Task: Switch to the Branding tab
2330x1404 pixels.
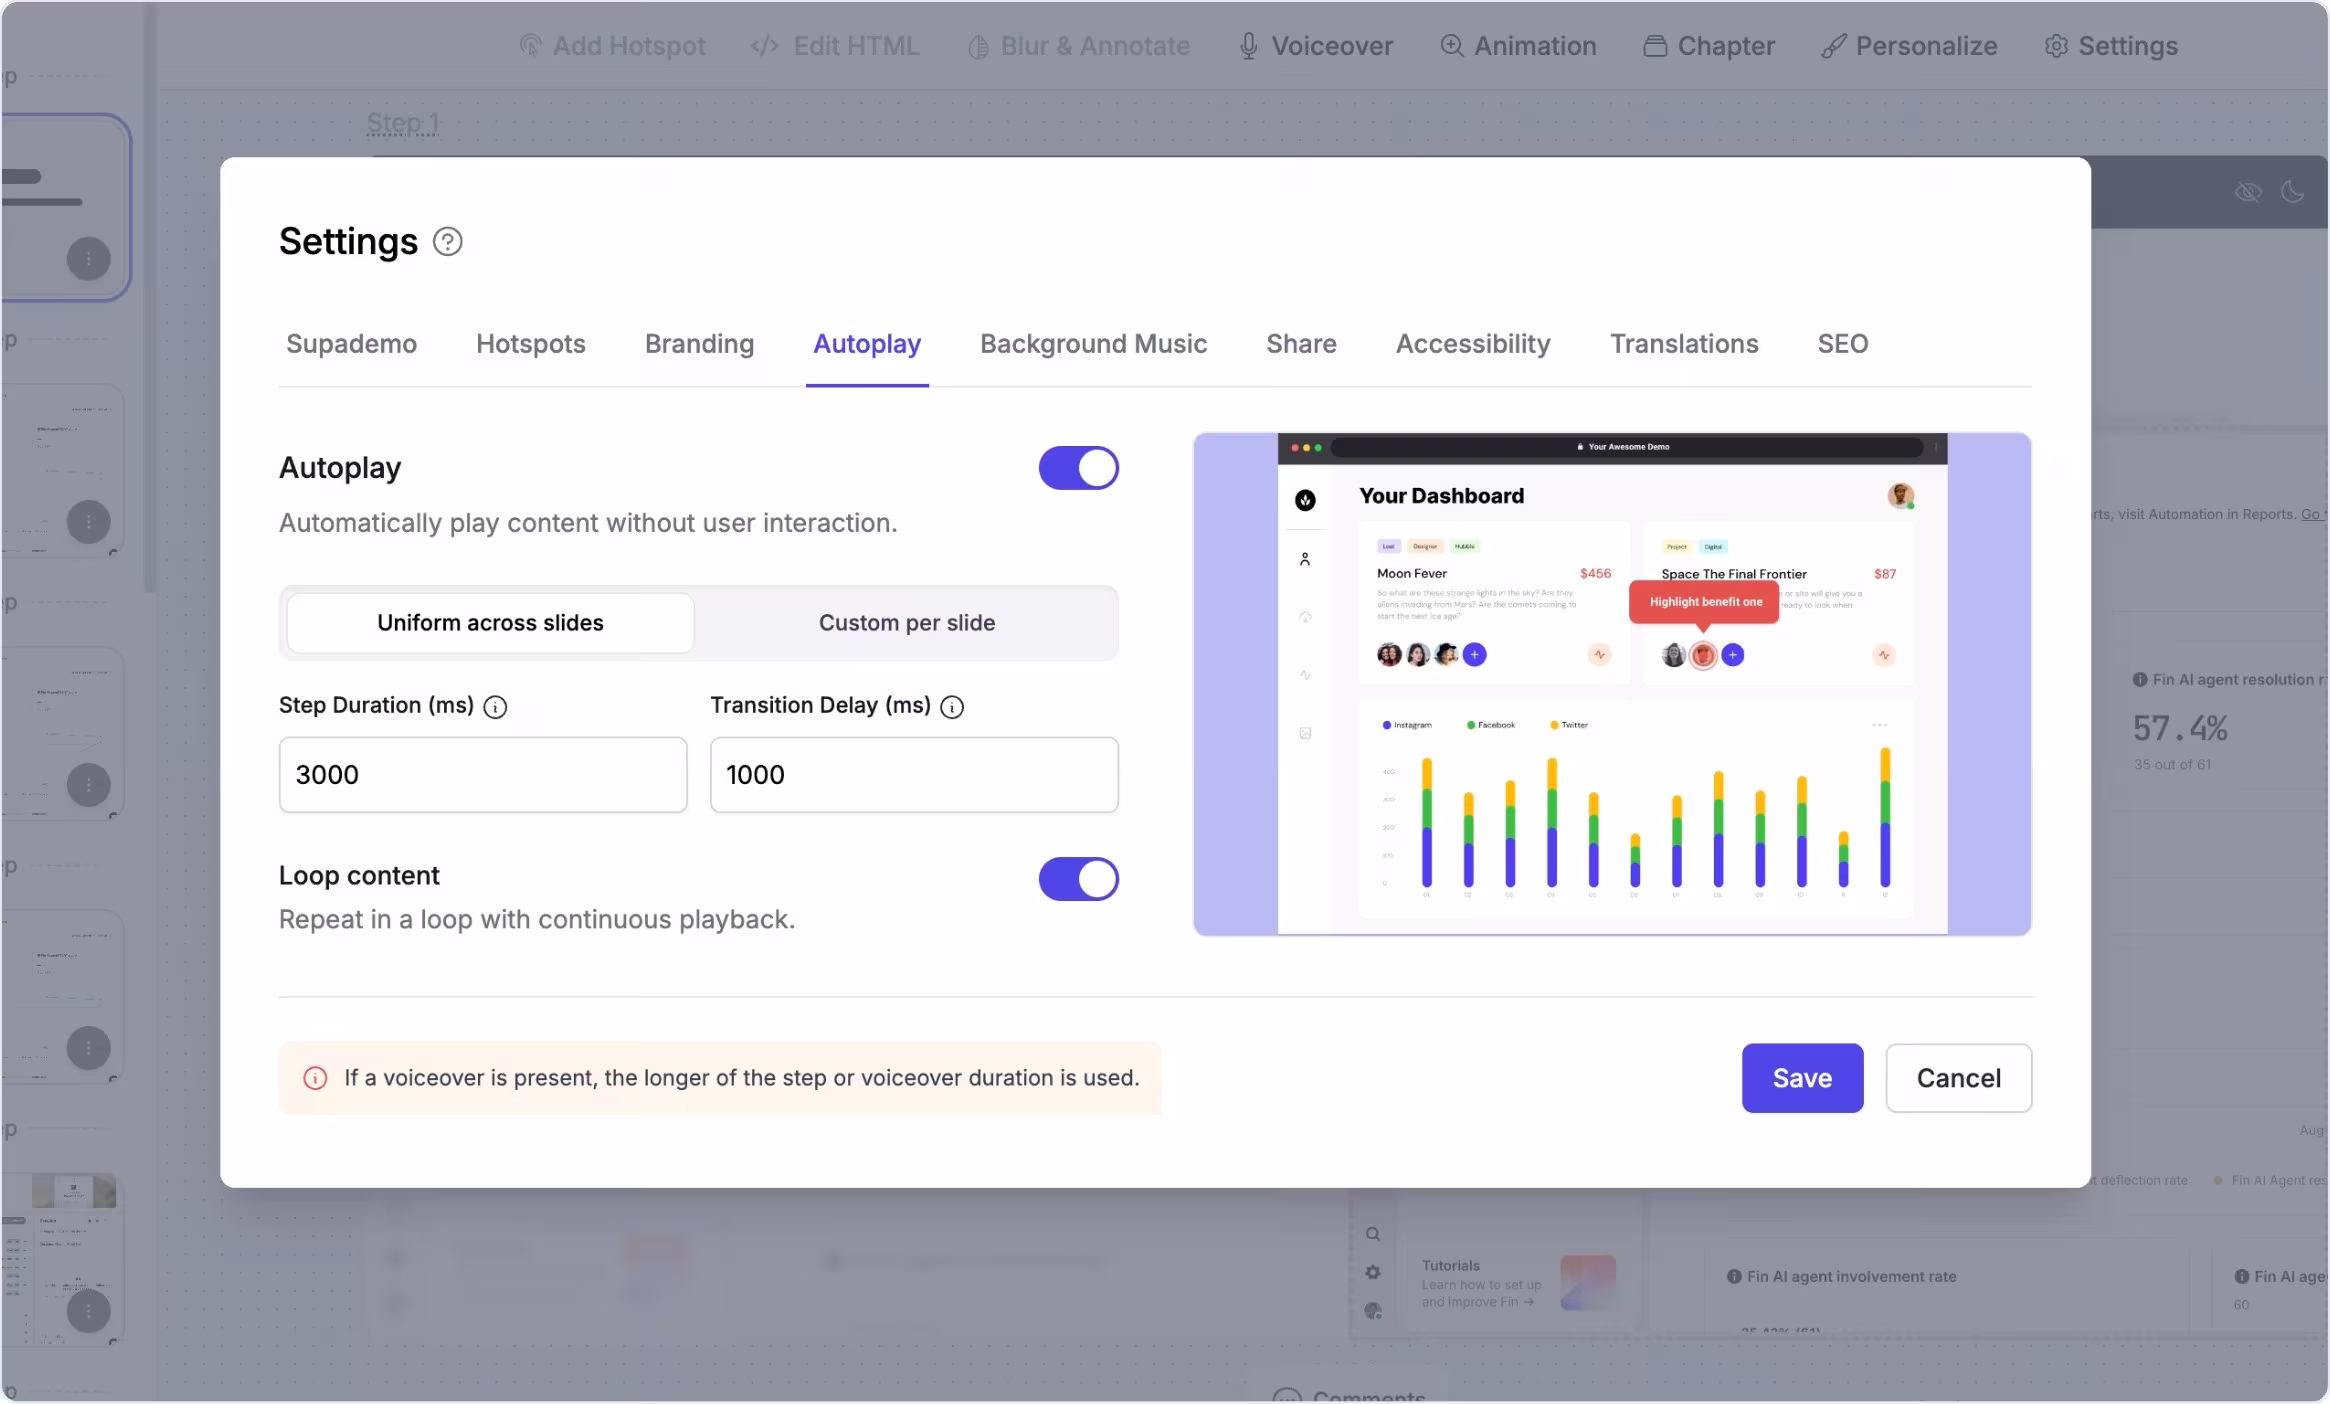Action: [x=699, y=344]
